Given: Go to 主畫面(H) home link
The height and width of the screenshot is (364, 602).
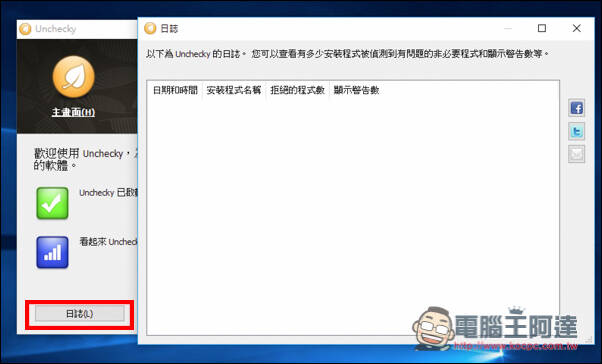Looking at the screenshot, I should tap(73, 113).
